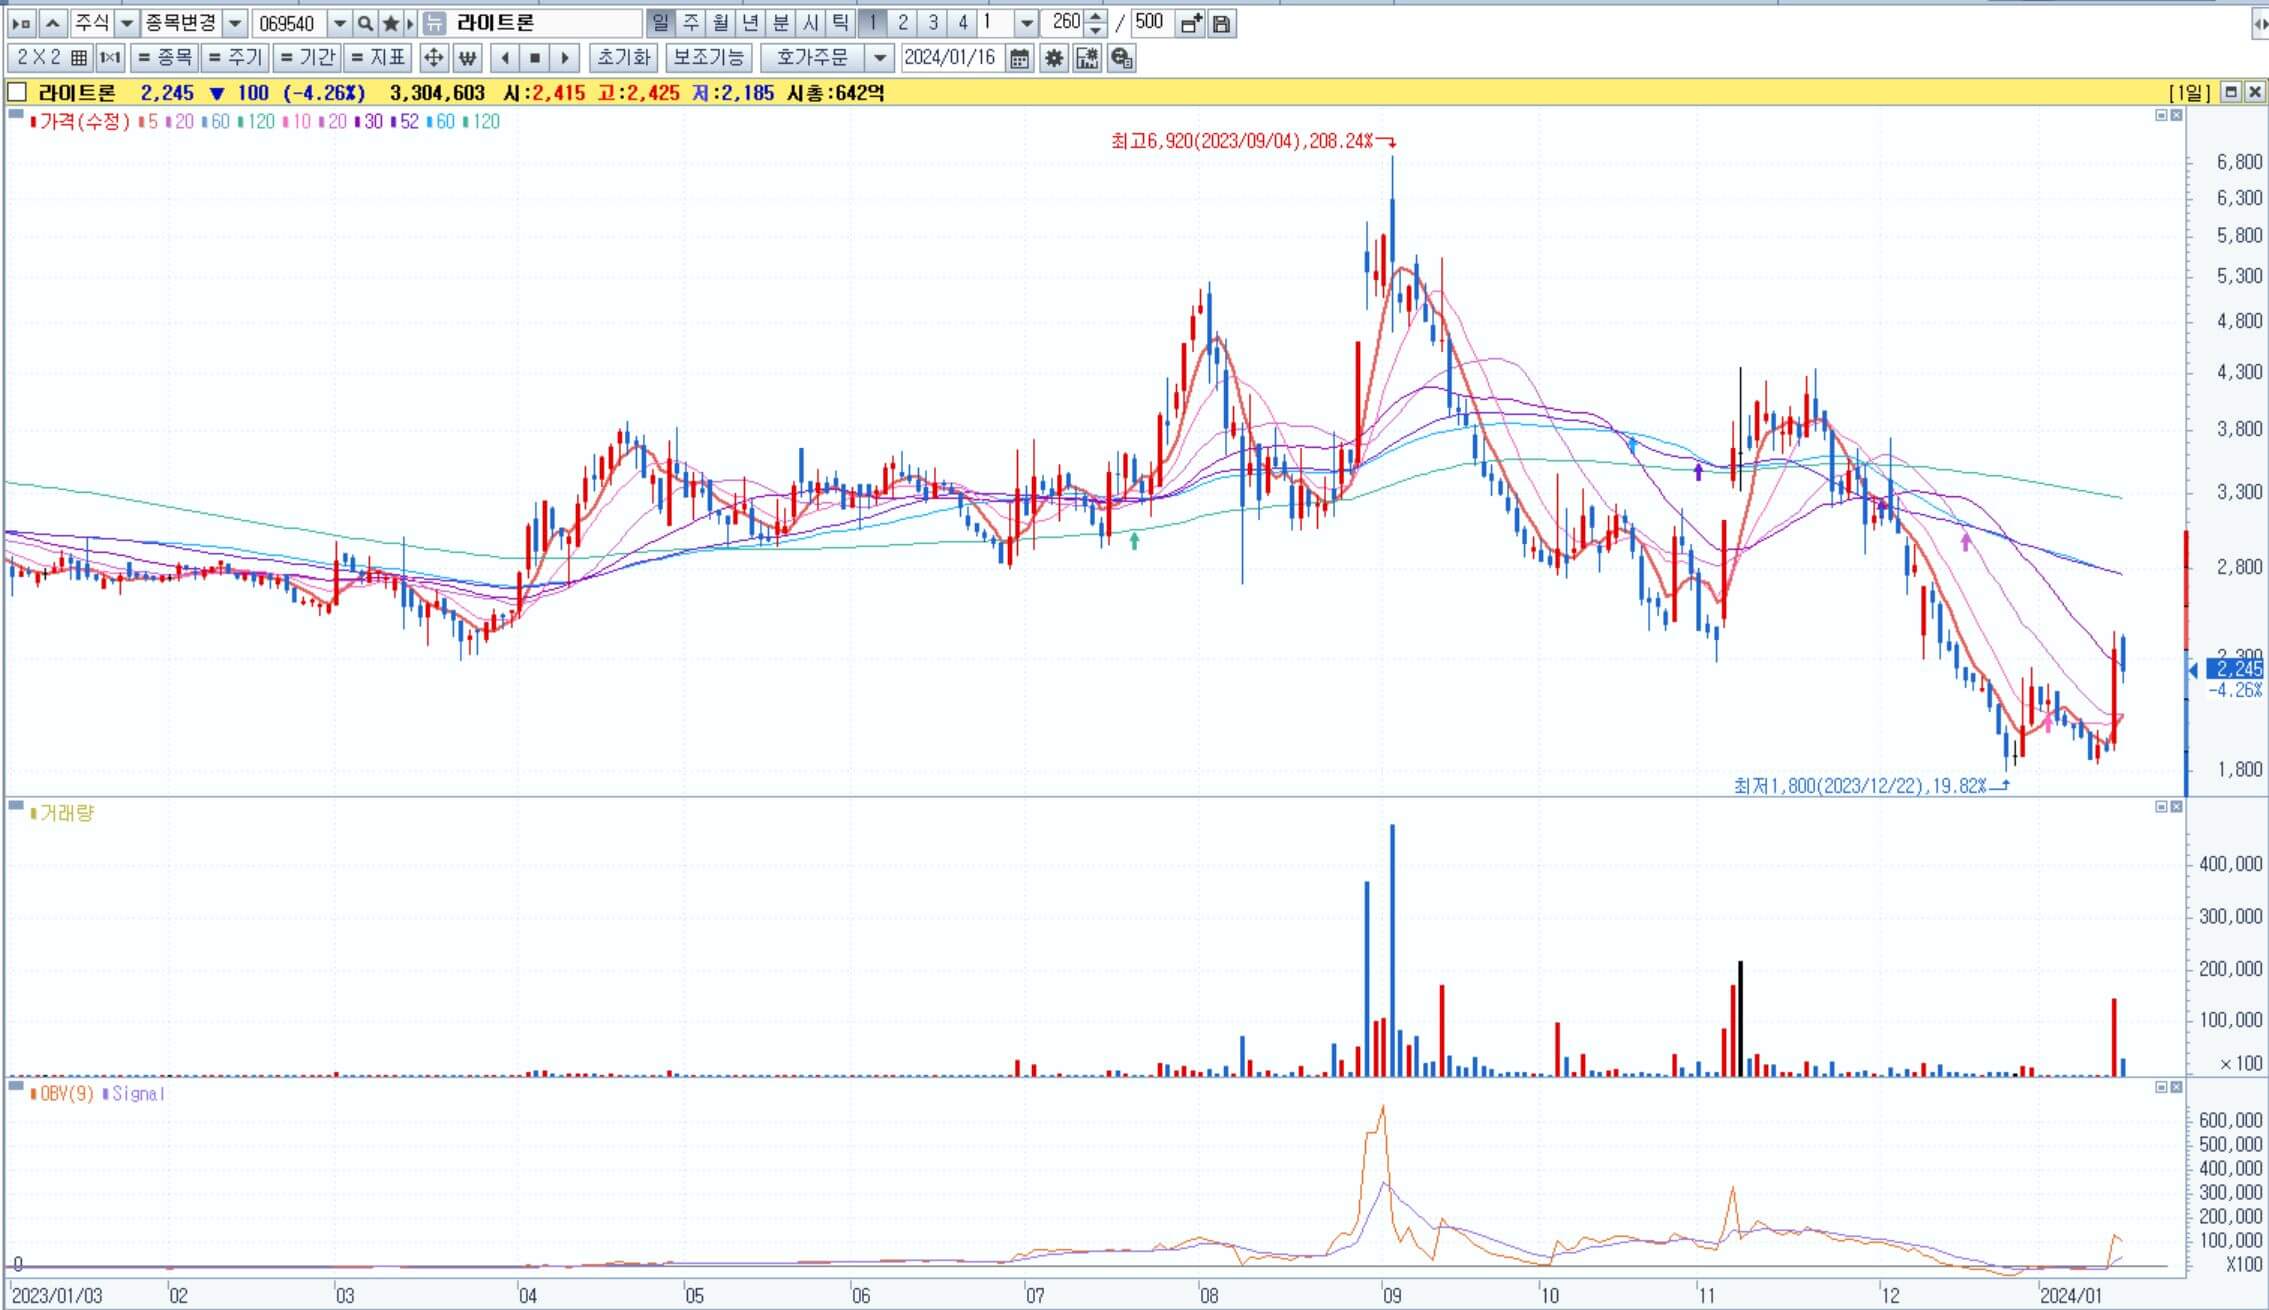Select the 분 minute period tab
The width and height of the screenshot is (2269, 1310).
(x=781, y=22)
